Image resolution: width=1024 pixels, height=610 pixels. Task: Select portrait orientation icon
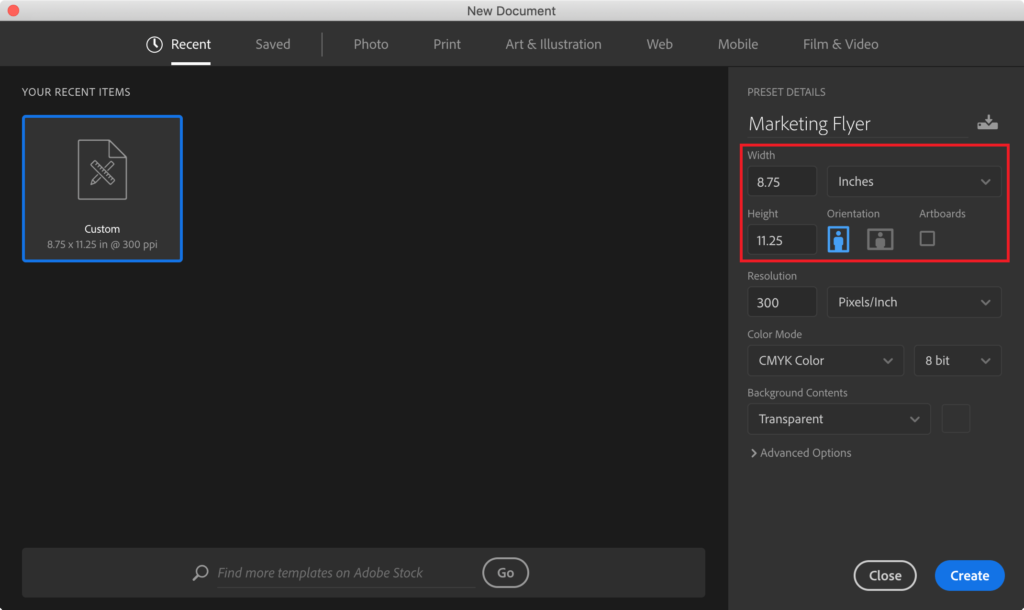[838, 239]
